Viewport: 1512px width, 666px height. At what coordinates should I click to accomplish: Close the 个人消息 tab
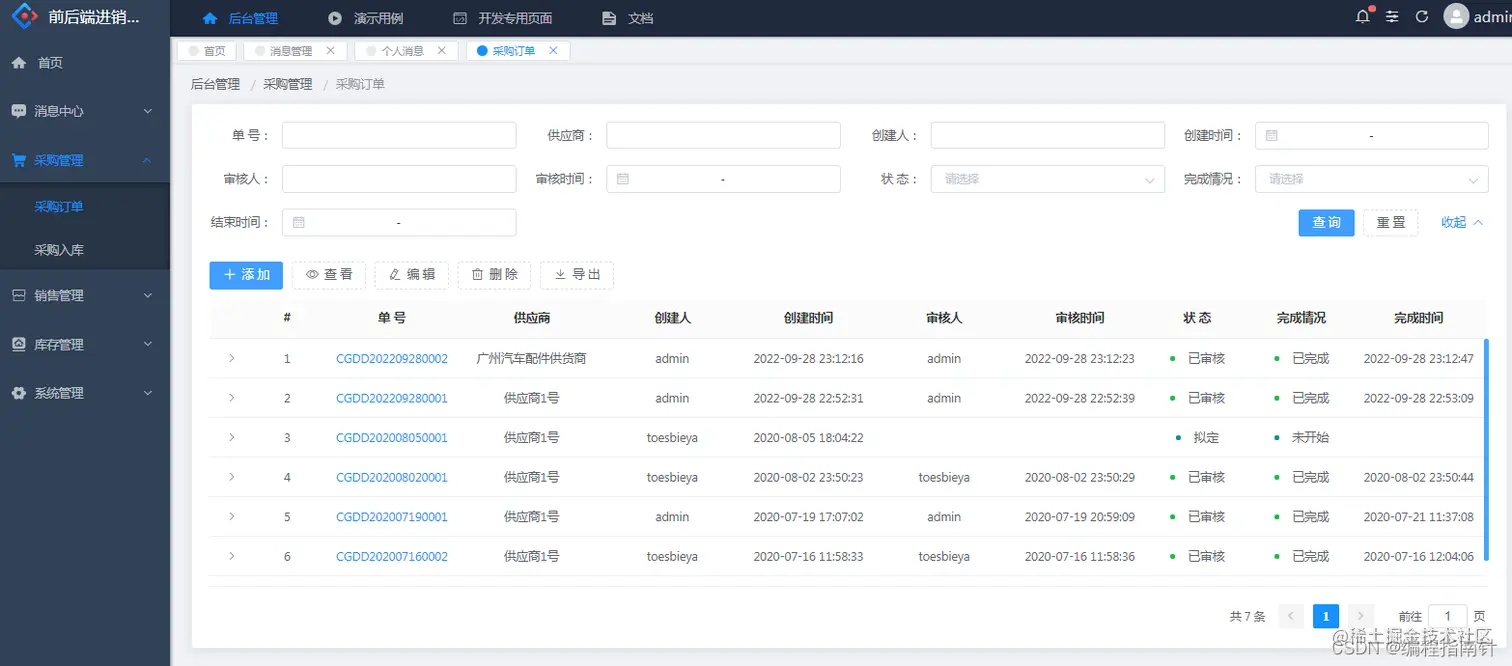pos(441,50)
